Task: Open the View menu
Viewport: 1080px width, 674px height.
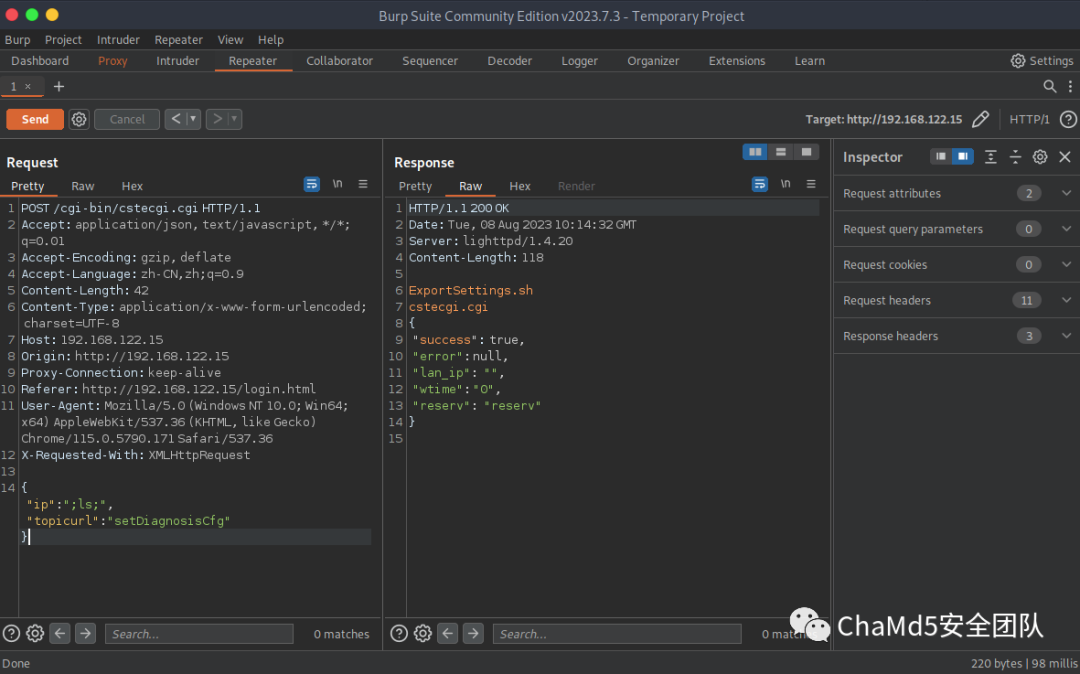Action: tap(230, 40)
